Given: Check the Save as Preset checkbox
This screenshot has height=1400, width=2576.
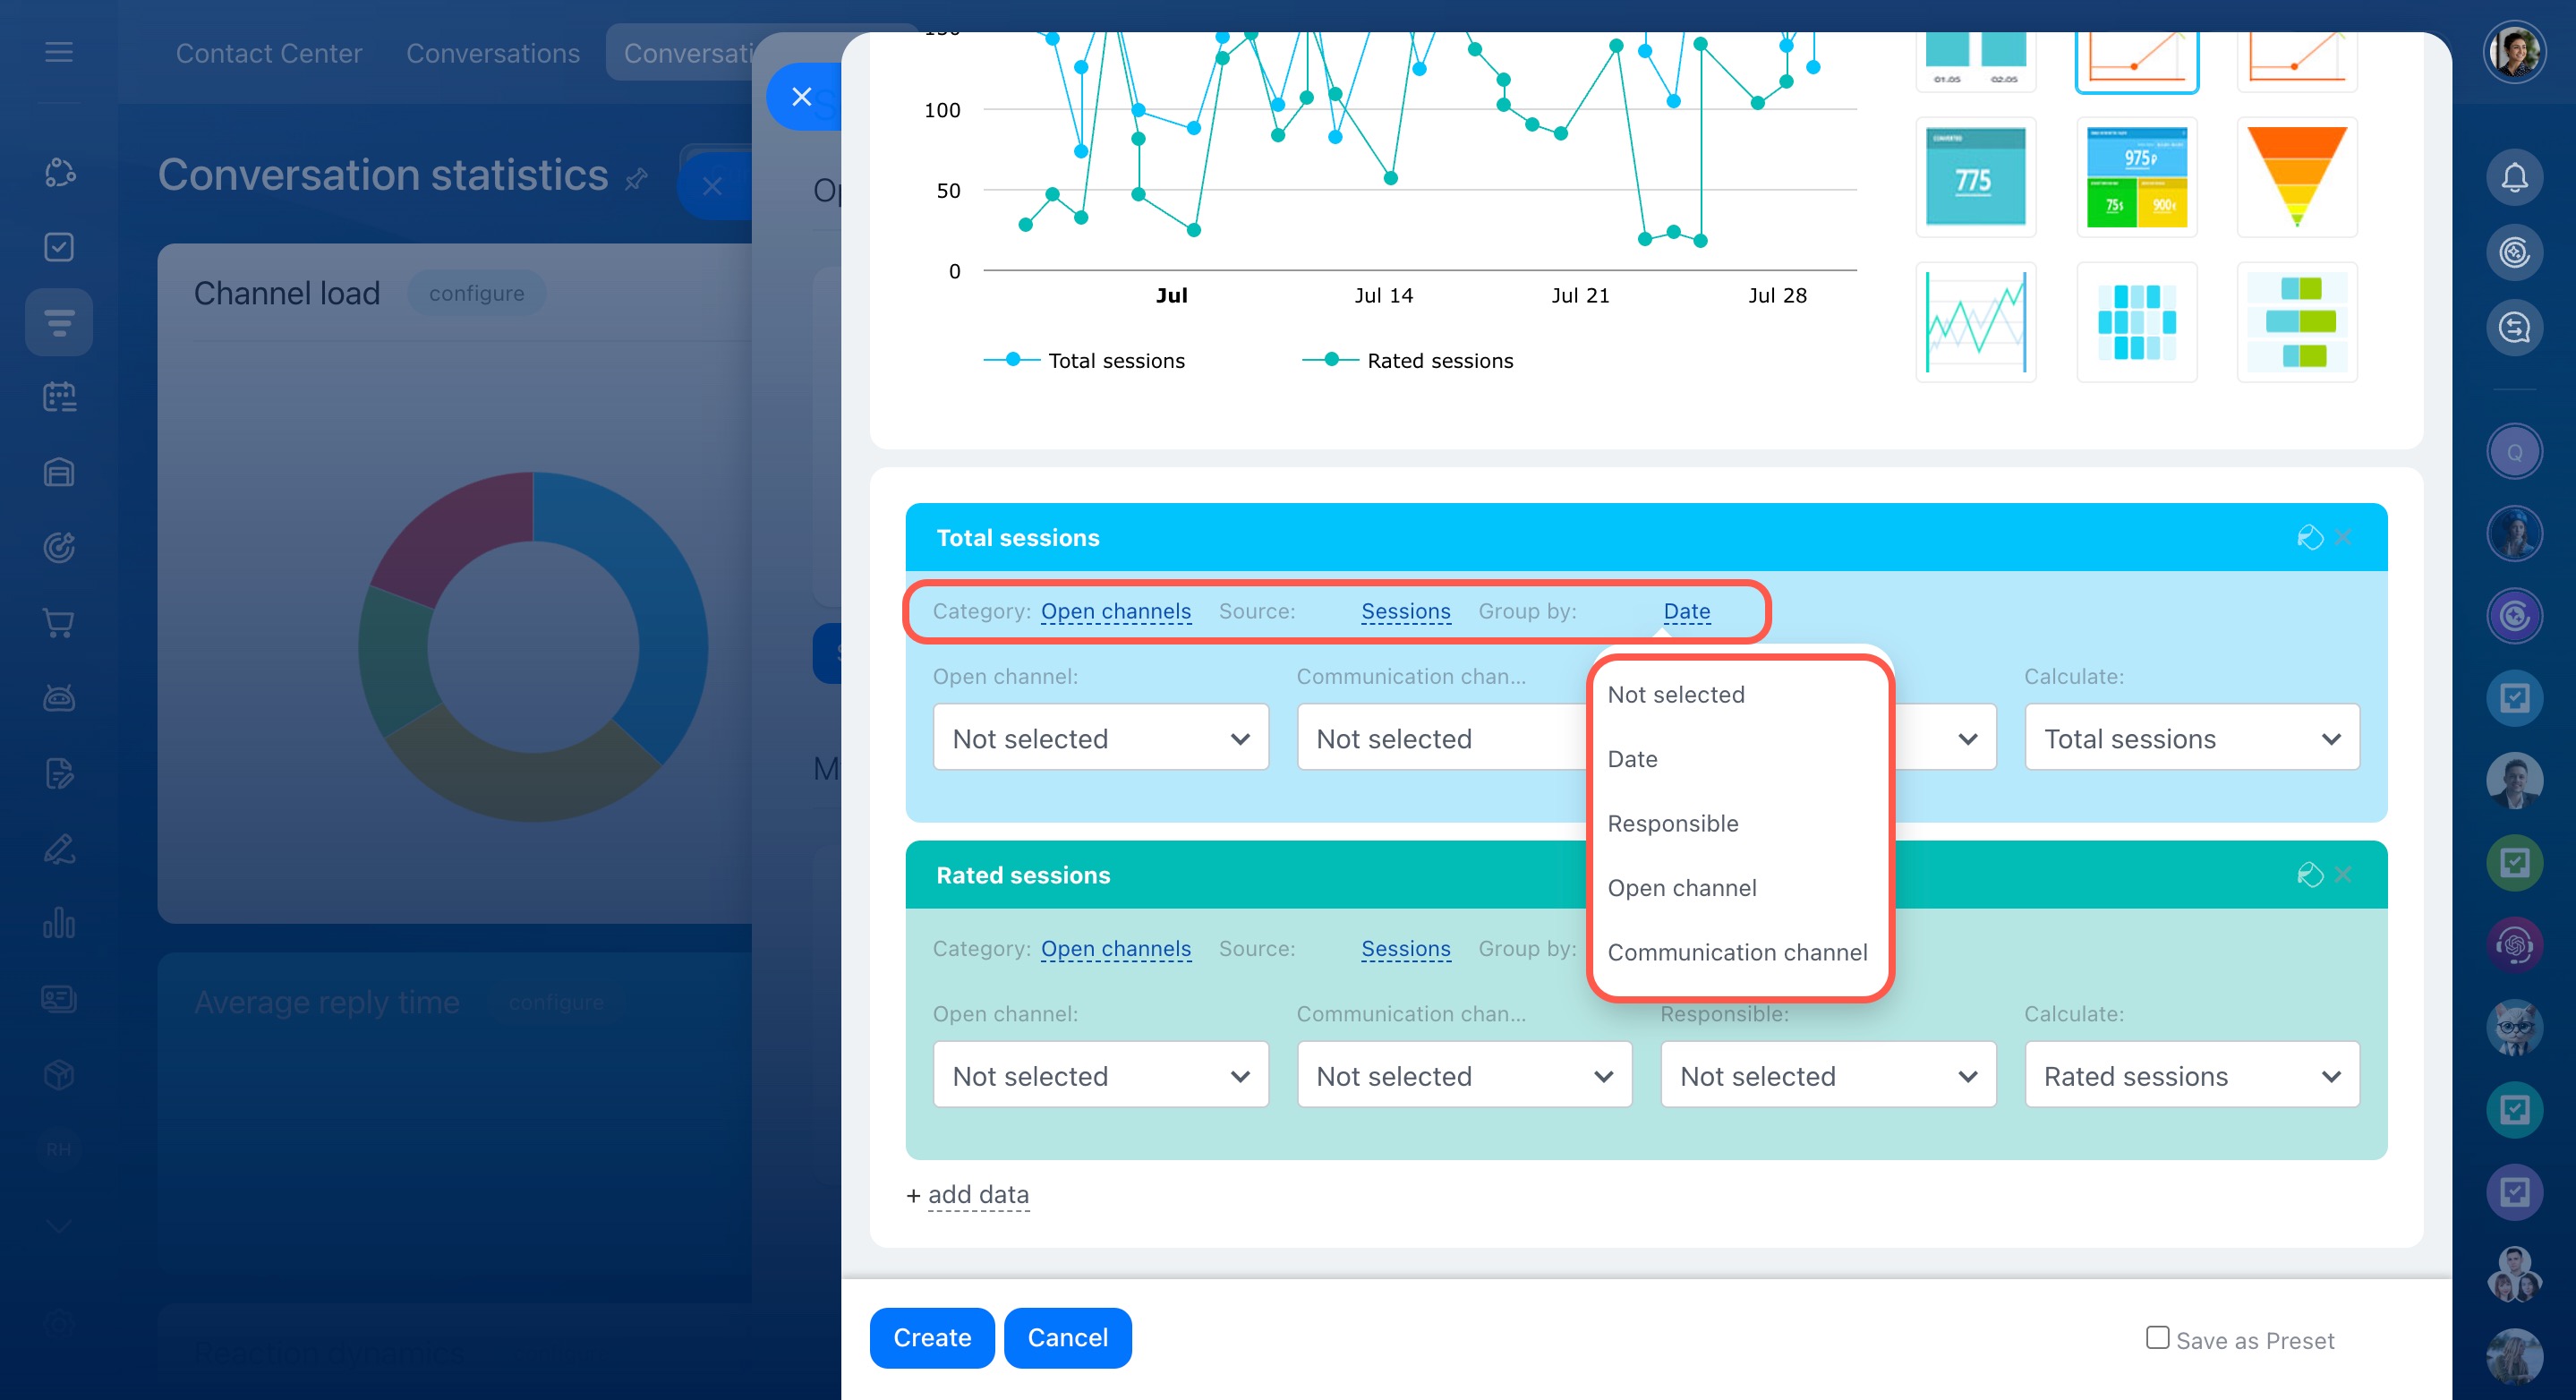Looking at the screenshot, I should (x=2157, y=1338).
